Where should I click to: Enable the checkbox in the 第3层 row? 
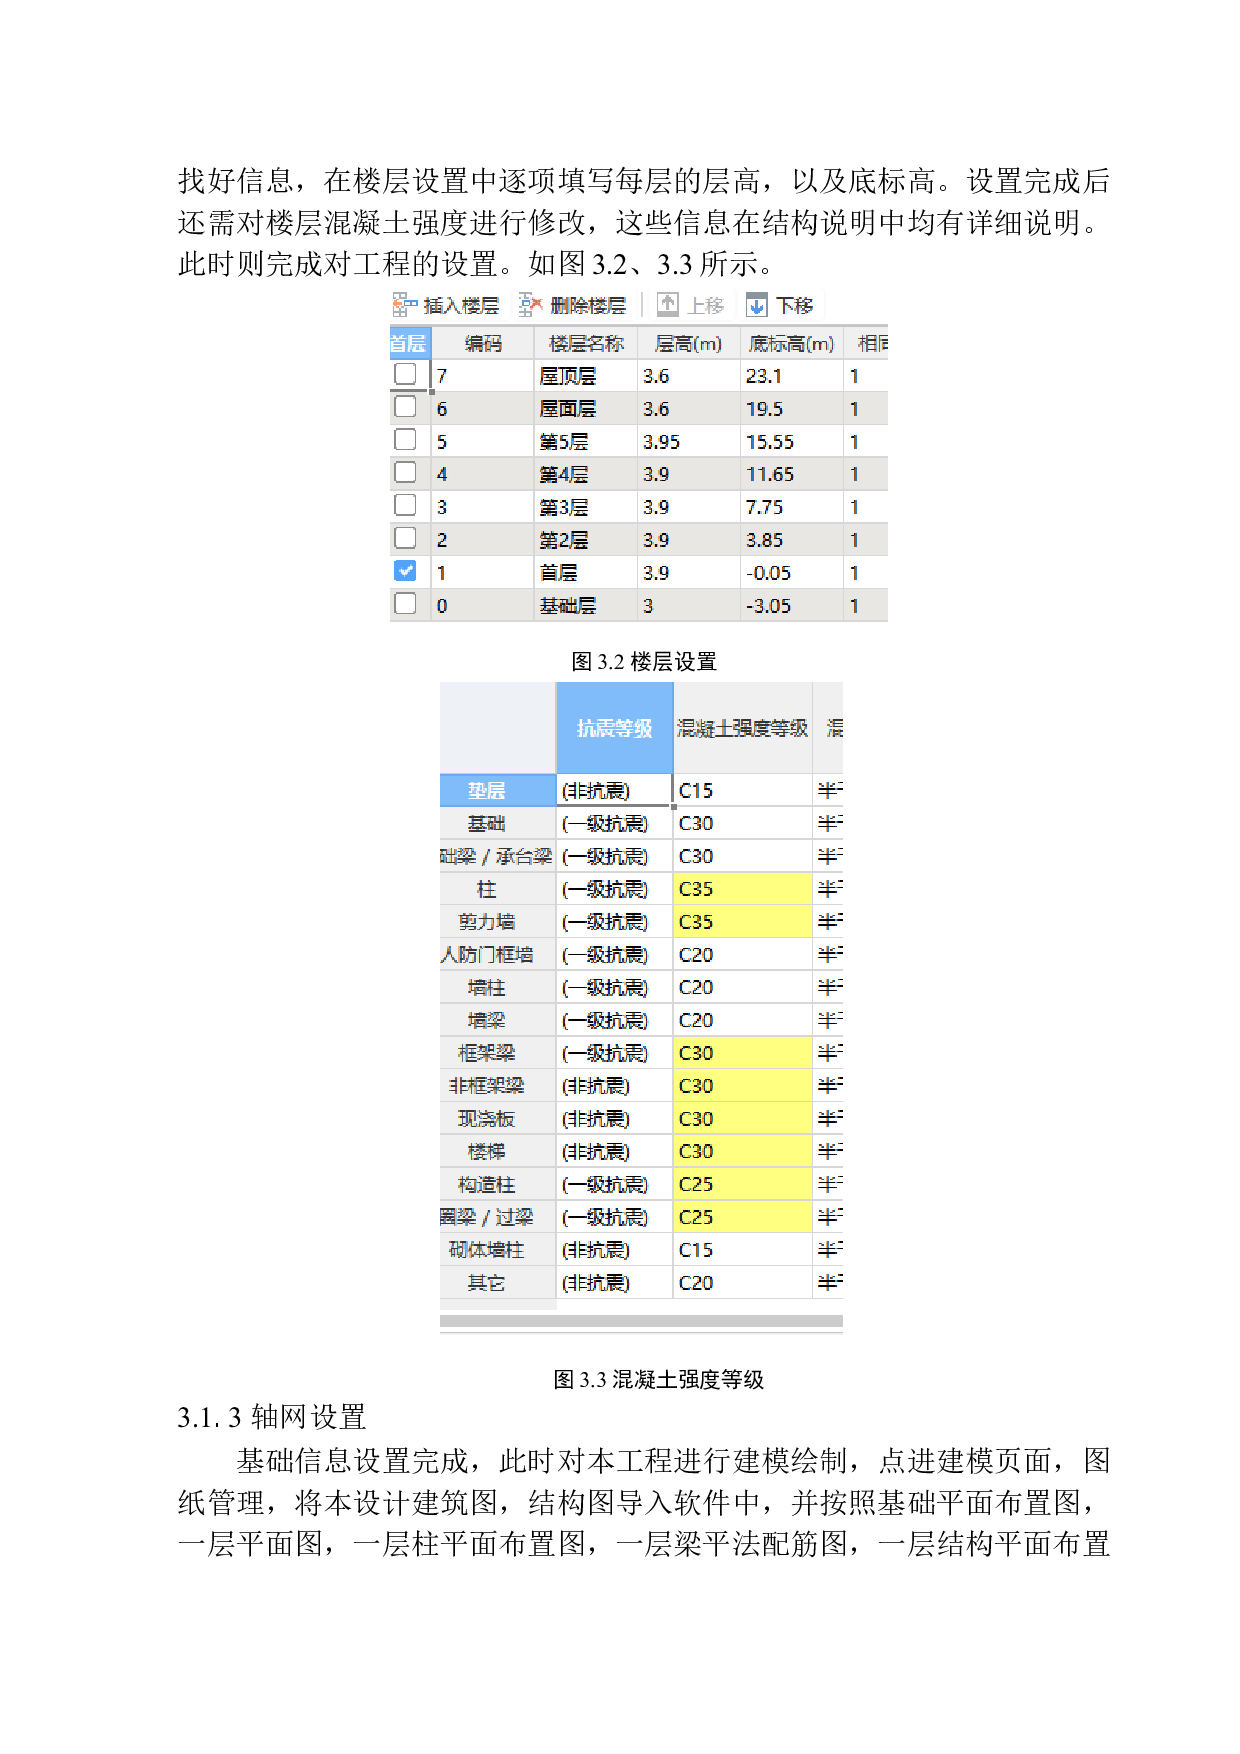405,505
